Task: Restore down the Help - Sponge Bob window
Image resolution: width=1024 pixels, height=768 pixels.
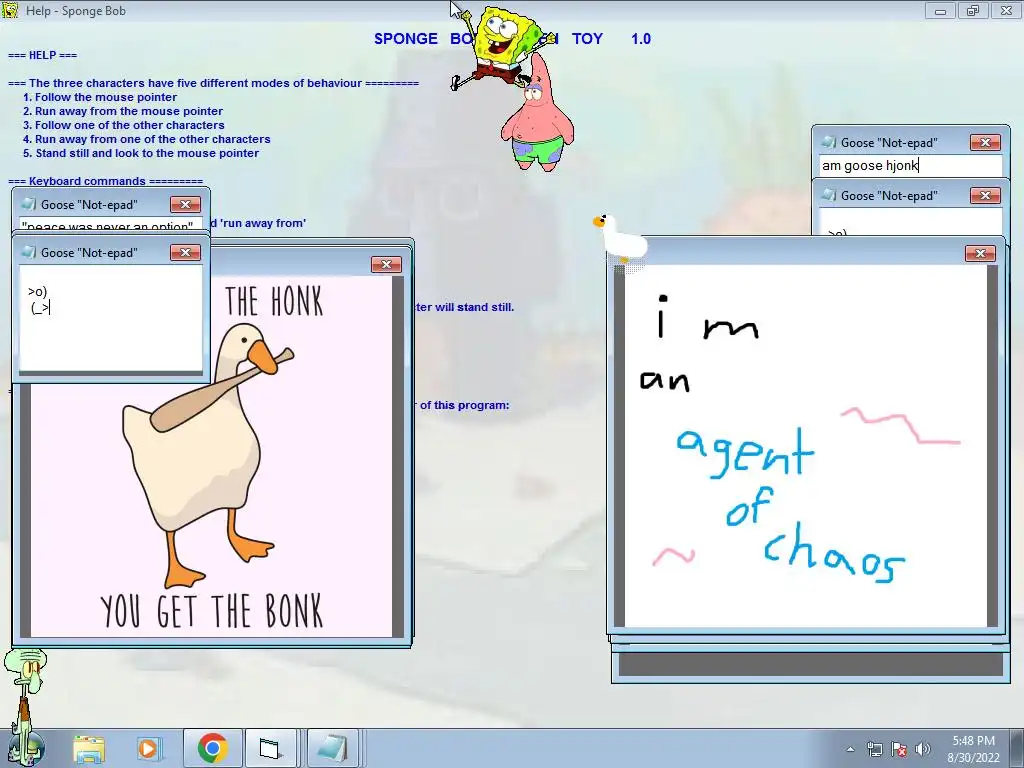Action: coord(973,11)
